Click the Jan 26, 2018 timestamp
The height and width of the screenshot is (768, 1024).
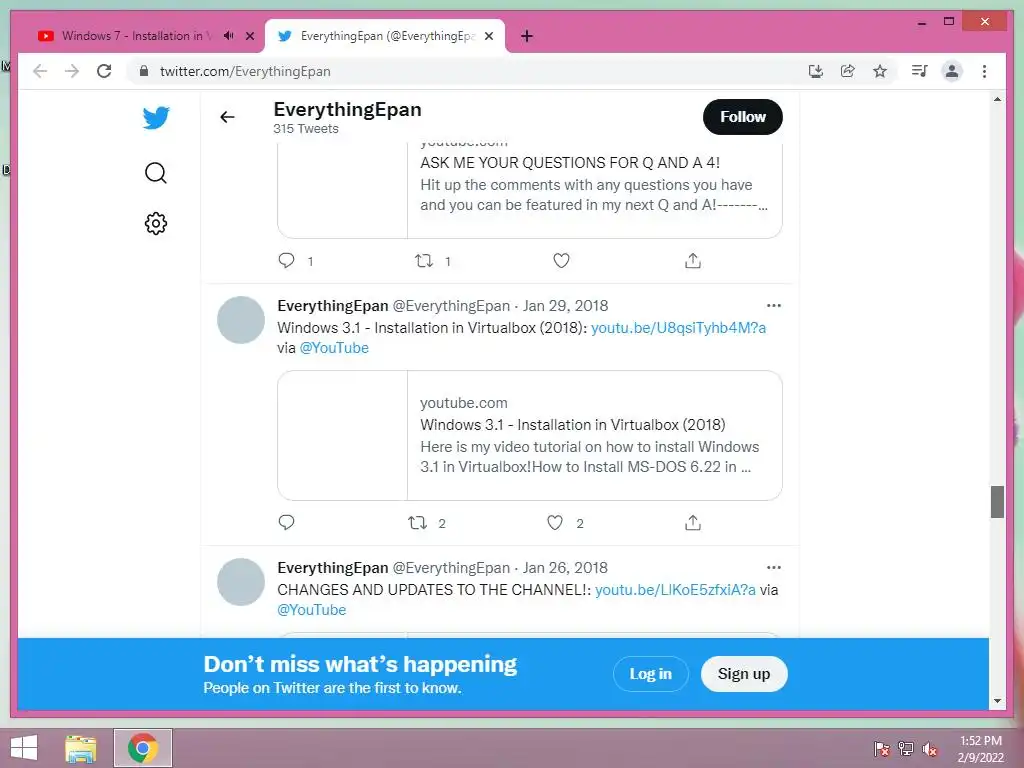pyautogui.click(x=566, y=568)
